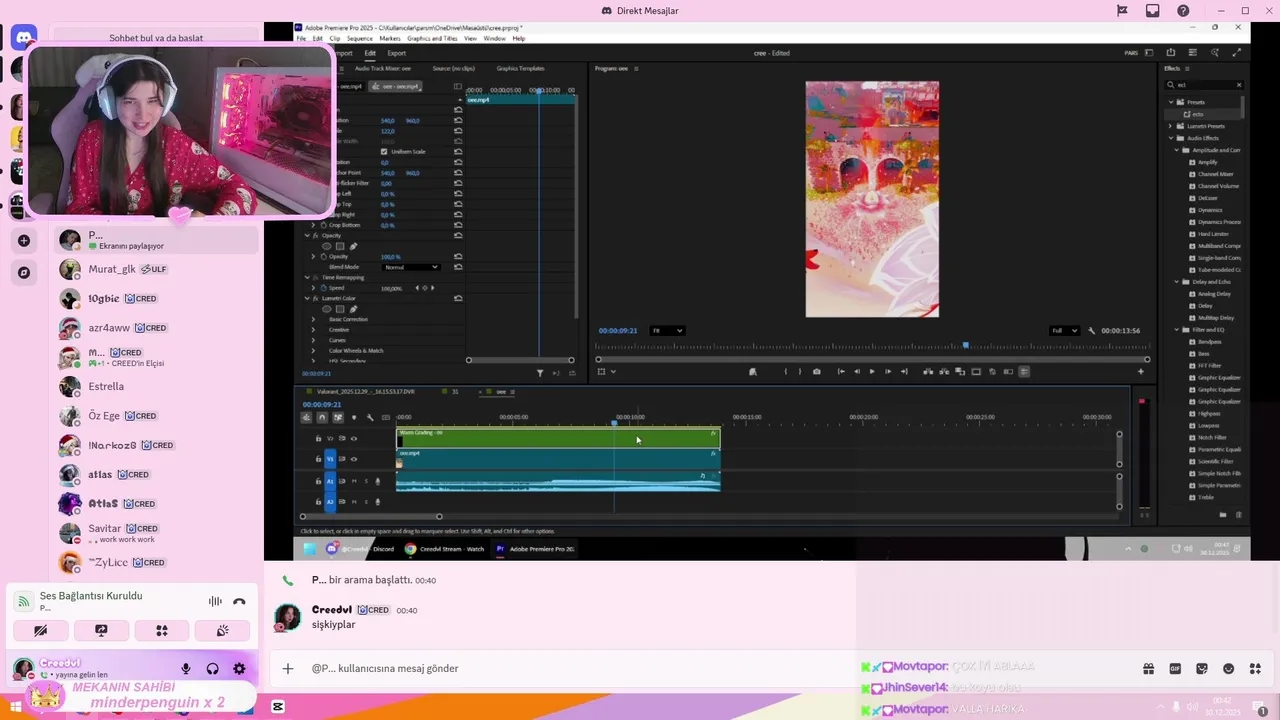
Task: Toggle Discord camera button in voice panel
Action: [x=40, y=631]
